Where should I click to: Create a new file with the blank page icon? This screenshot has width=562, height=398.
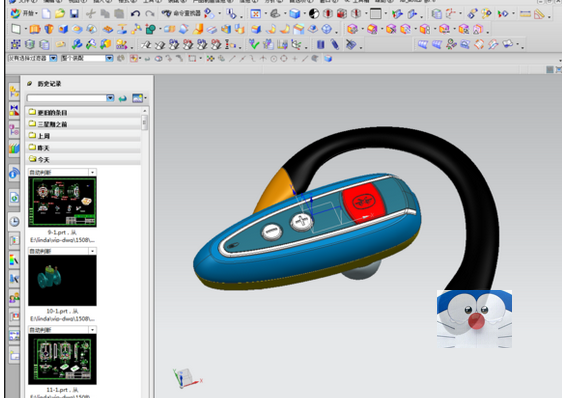pos(47,14)
